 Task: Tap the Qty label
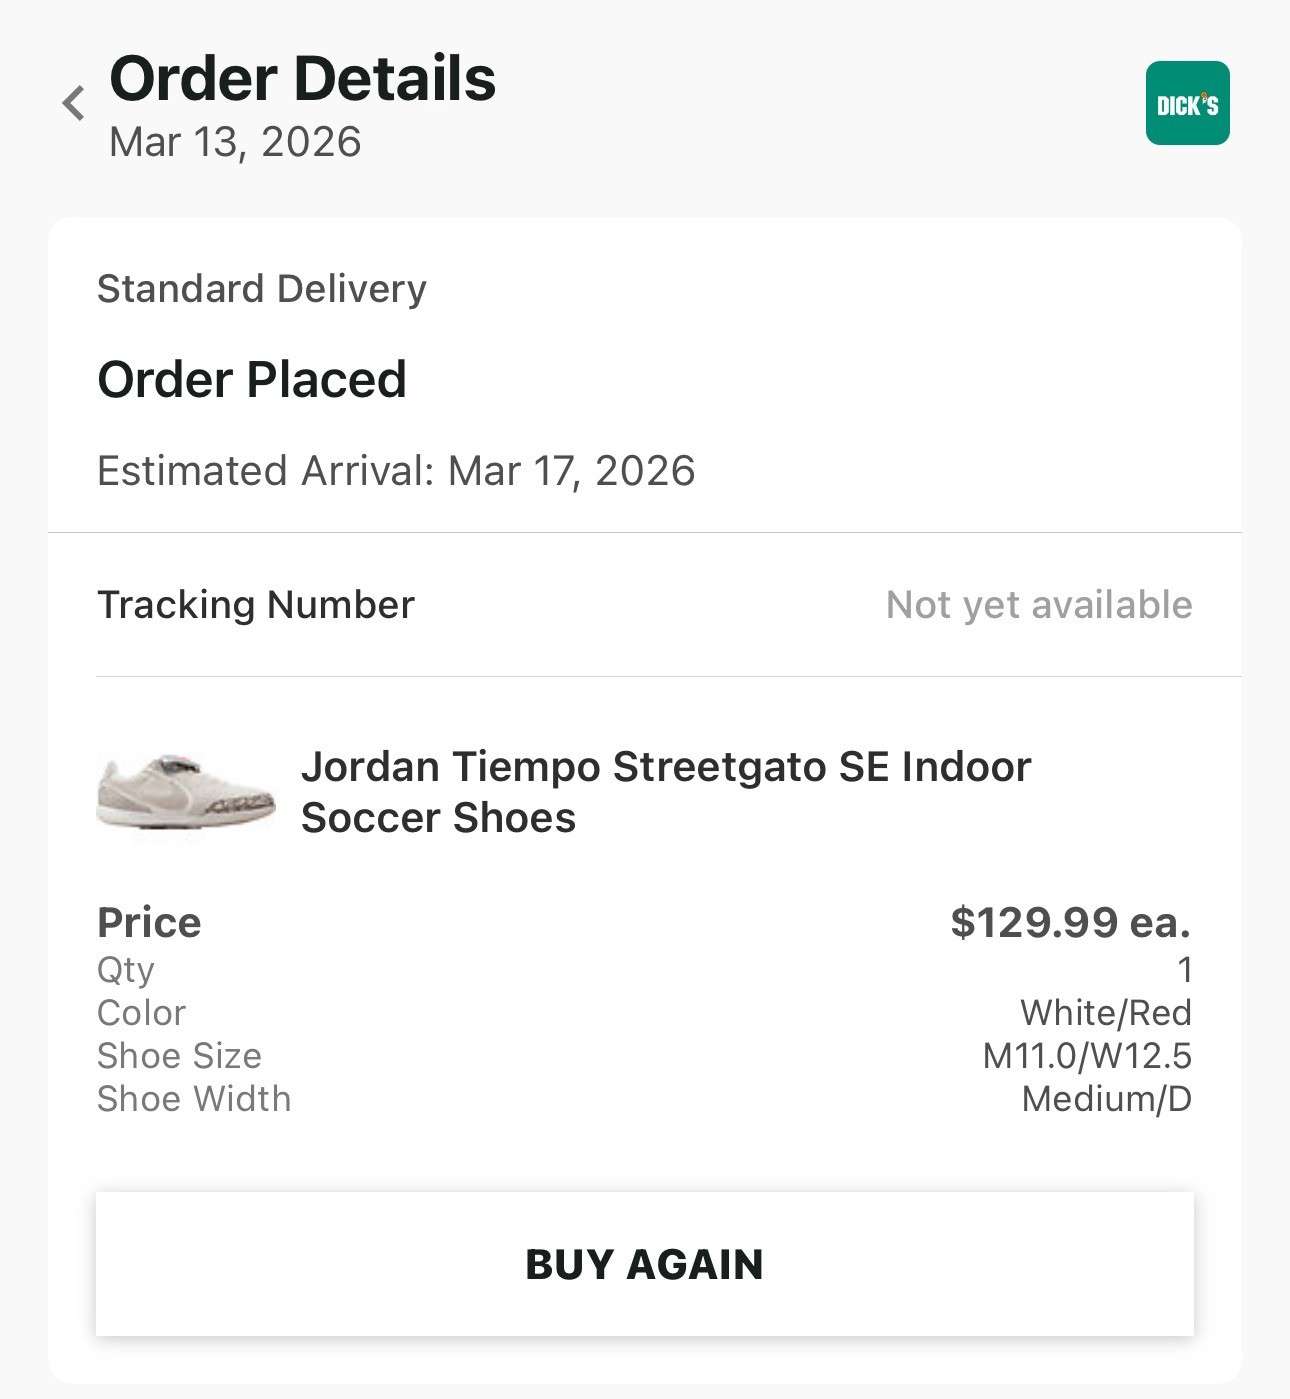tap(126, 969)
